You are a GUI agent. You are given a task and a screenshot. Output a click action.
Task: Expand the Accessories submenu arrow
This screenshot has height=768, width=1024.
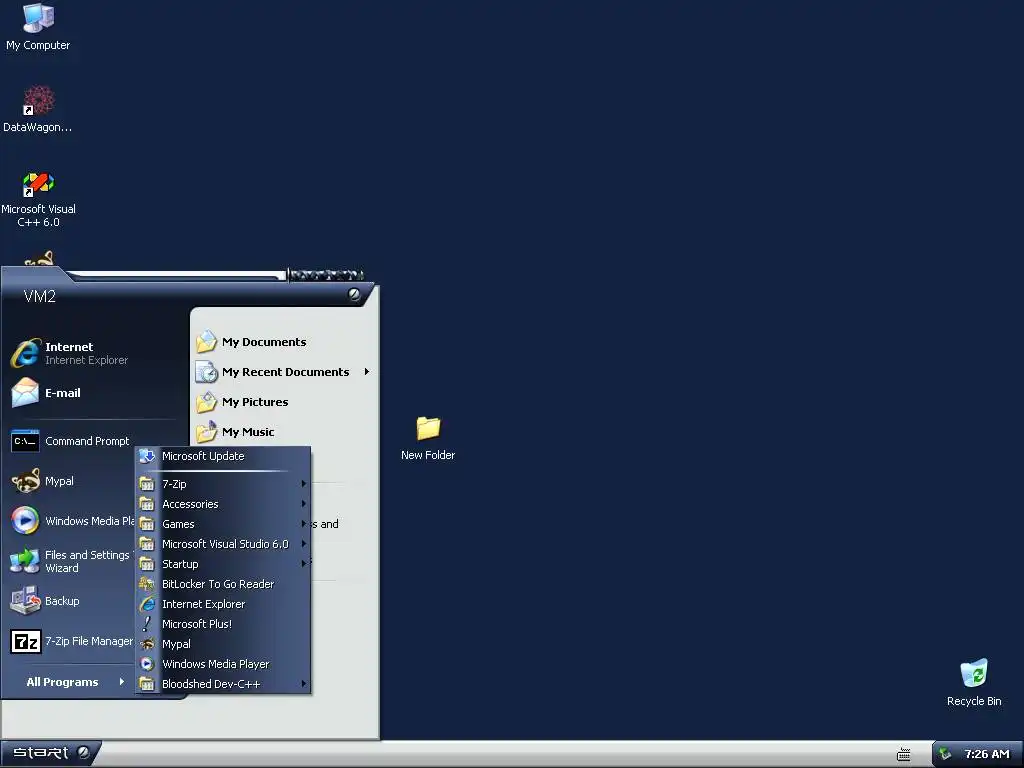(304, 504)
